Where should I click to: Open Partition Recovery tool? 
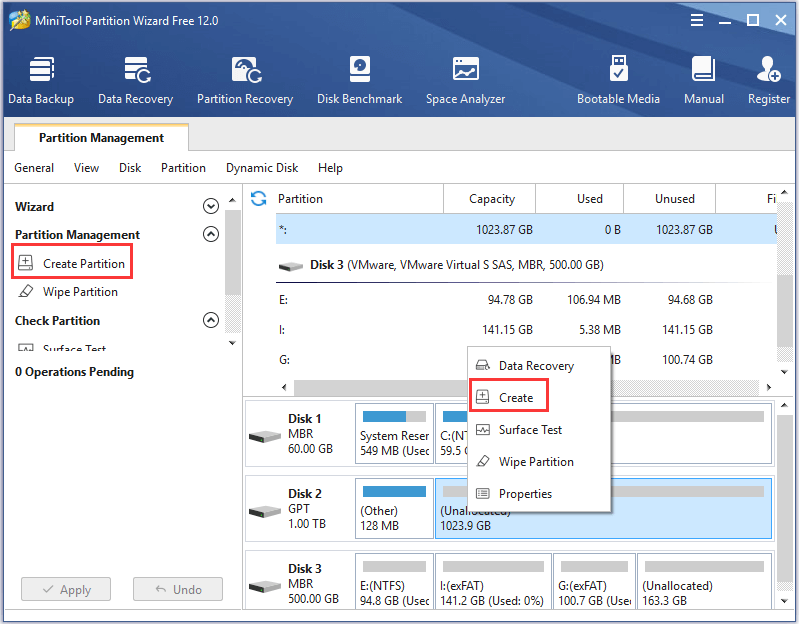(x=245, y=80)
